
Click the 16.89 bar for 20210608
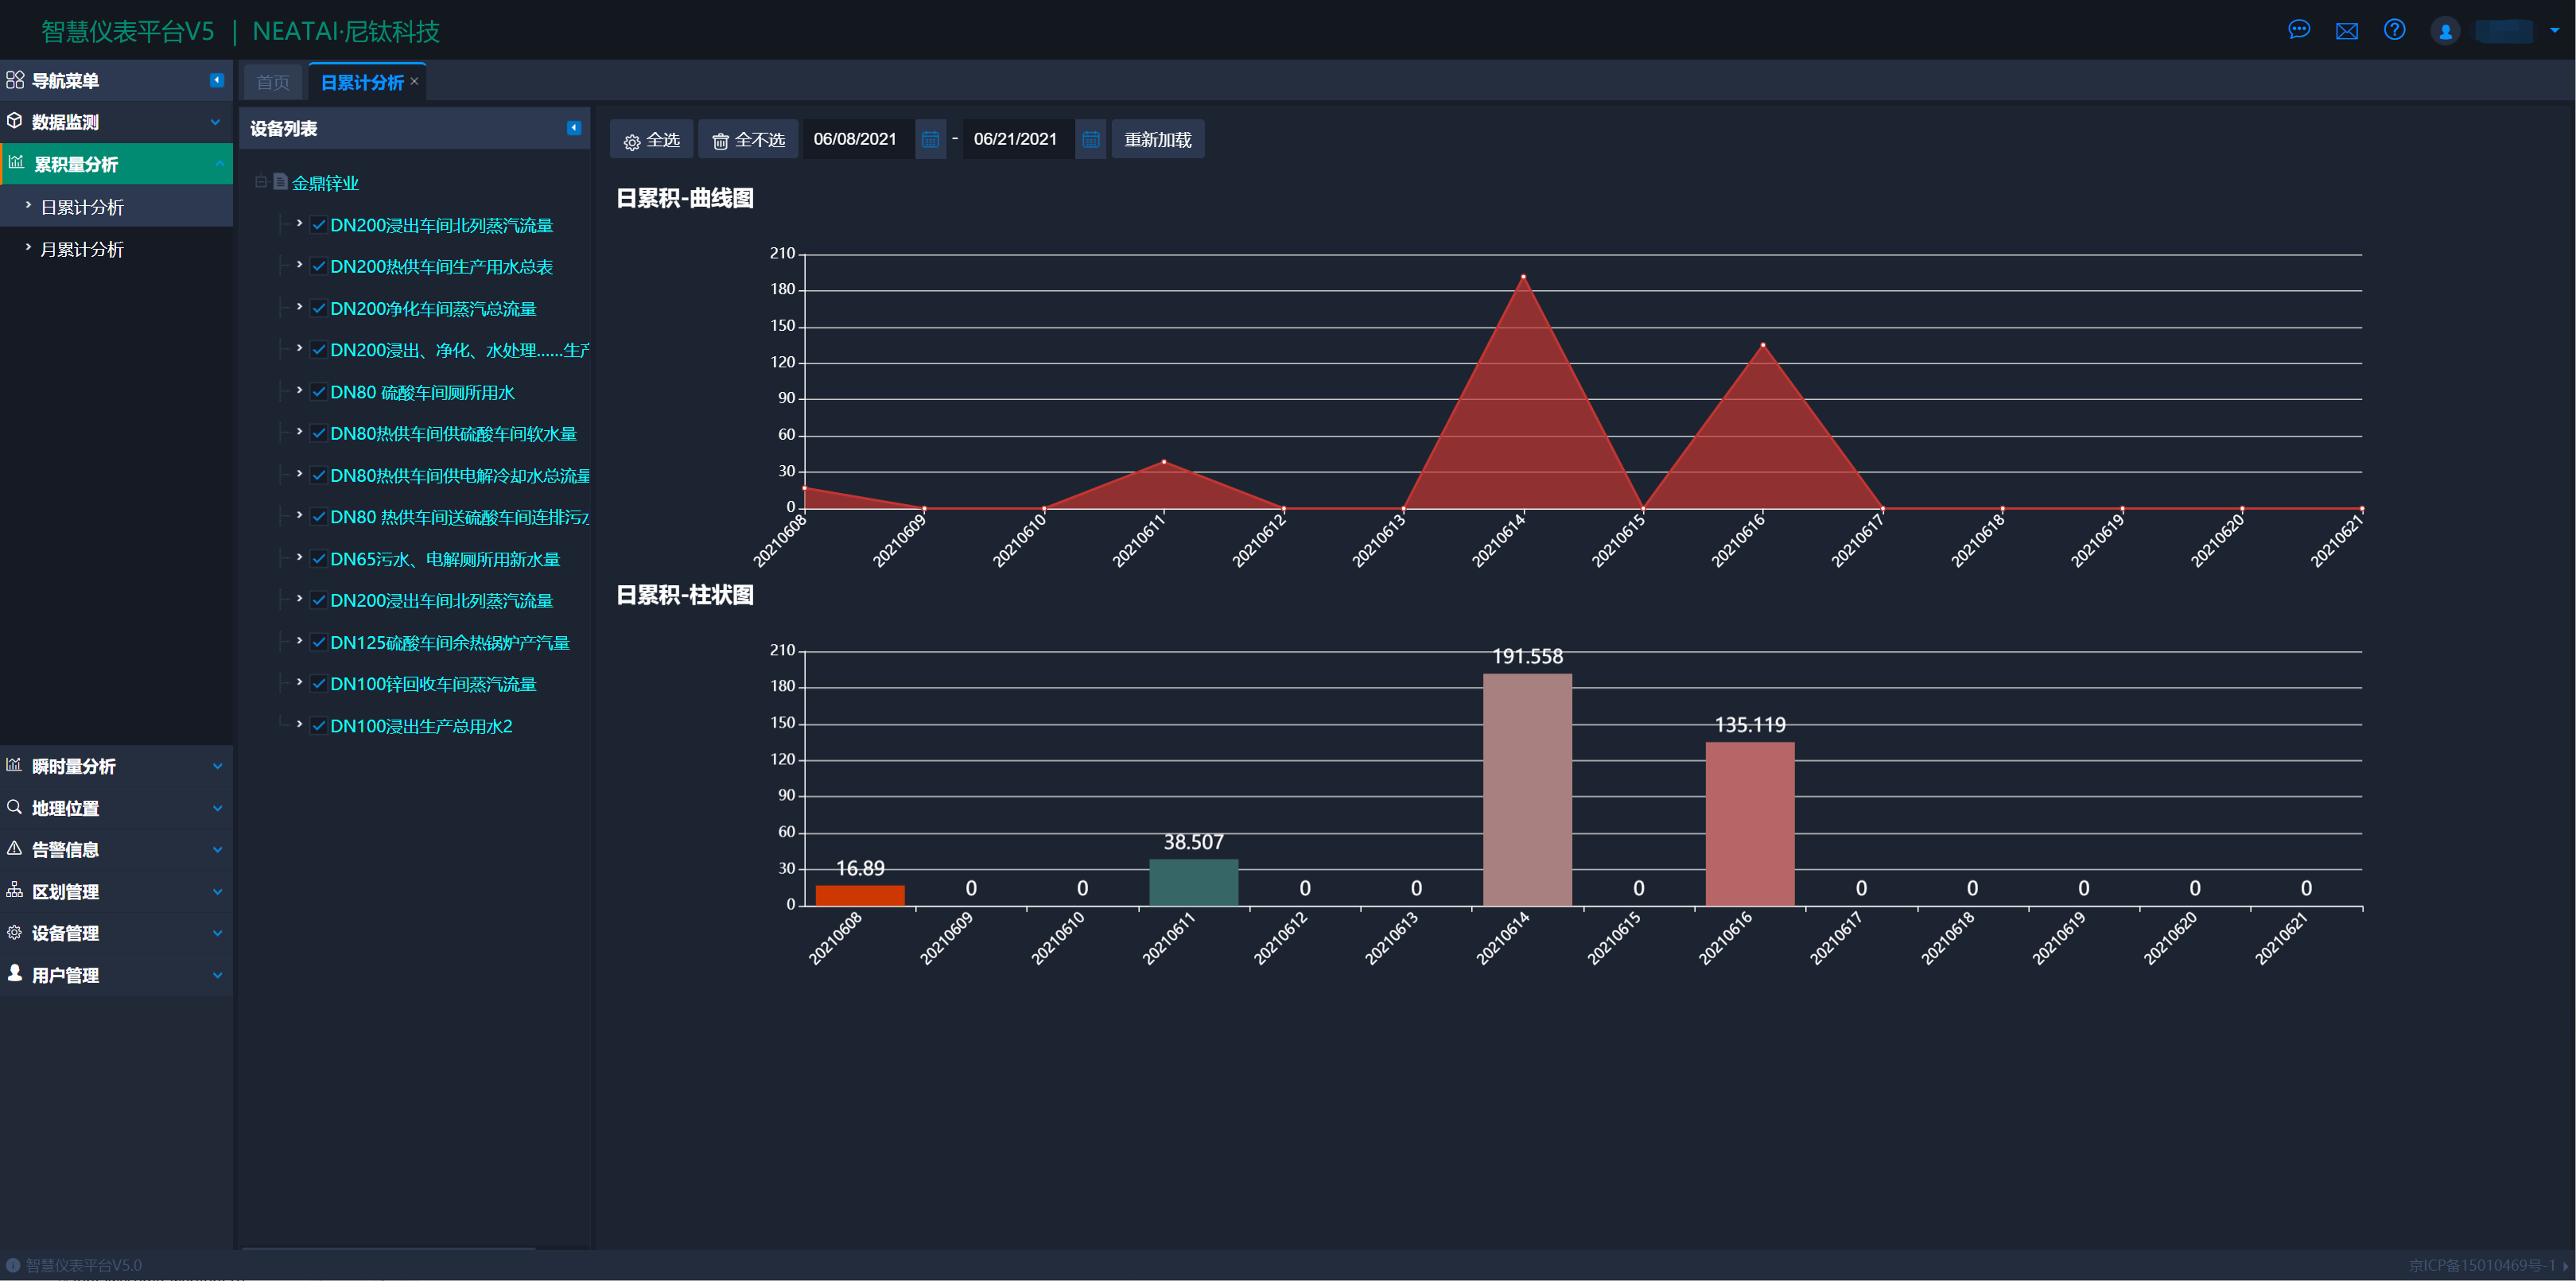(x=860, y=896)
